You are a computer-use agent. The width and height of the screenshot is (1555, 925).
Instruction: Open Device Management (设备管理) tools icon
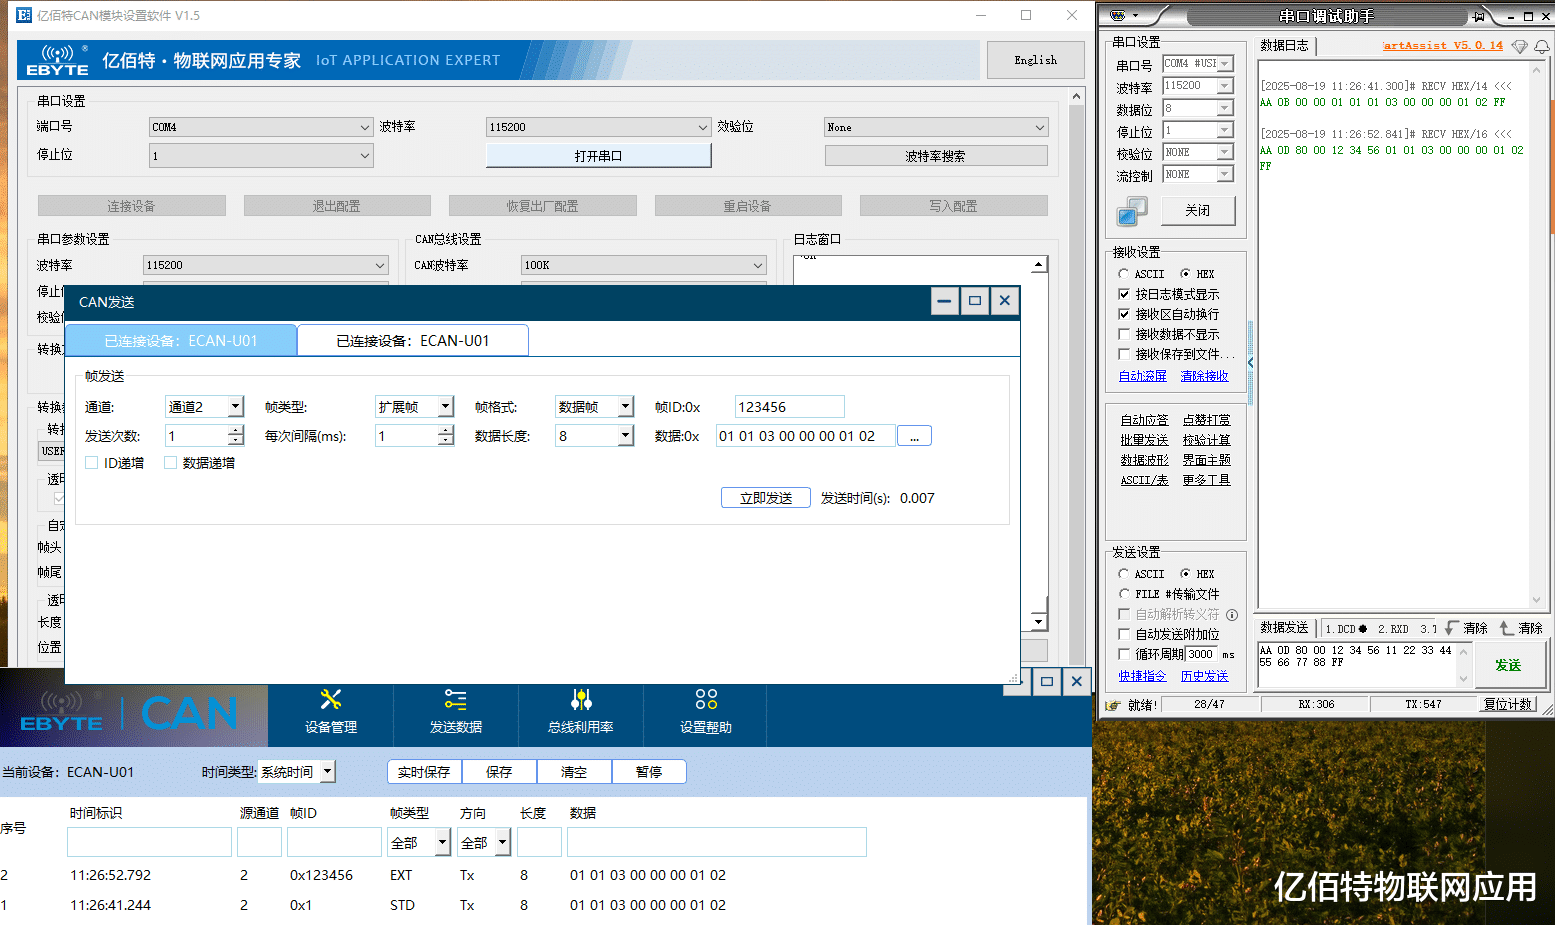331,699
